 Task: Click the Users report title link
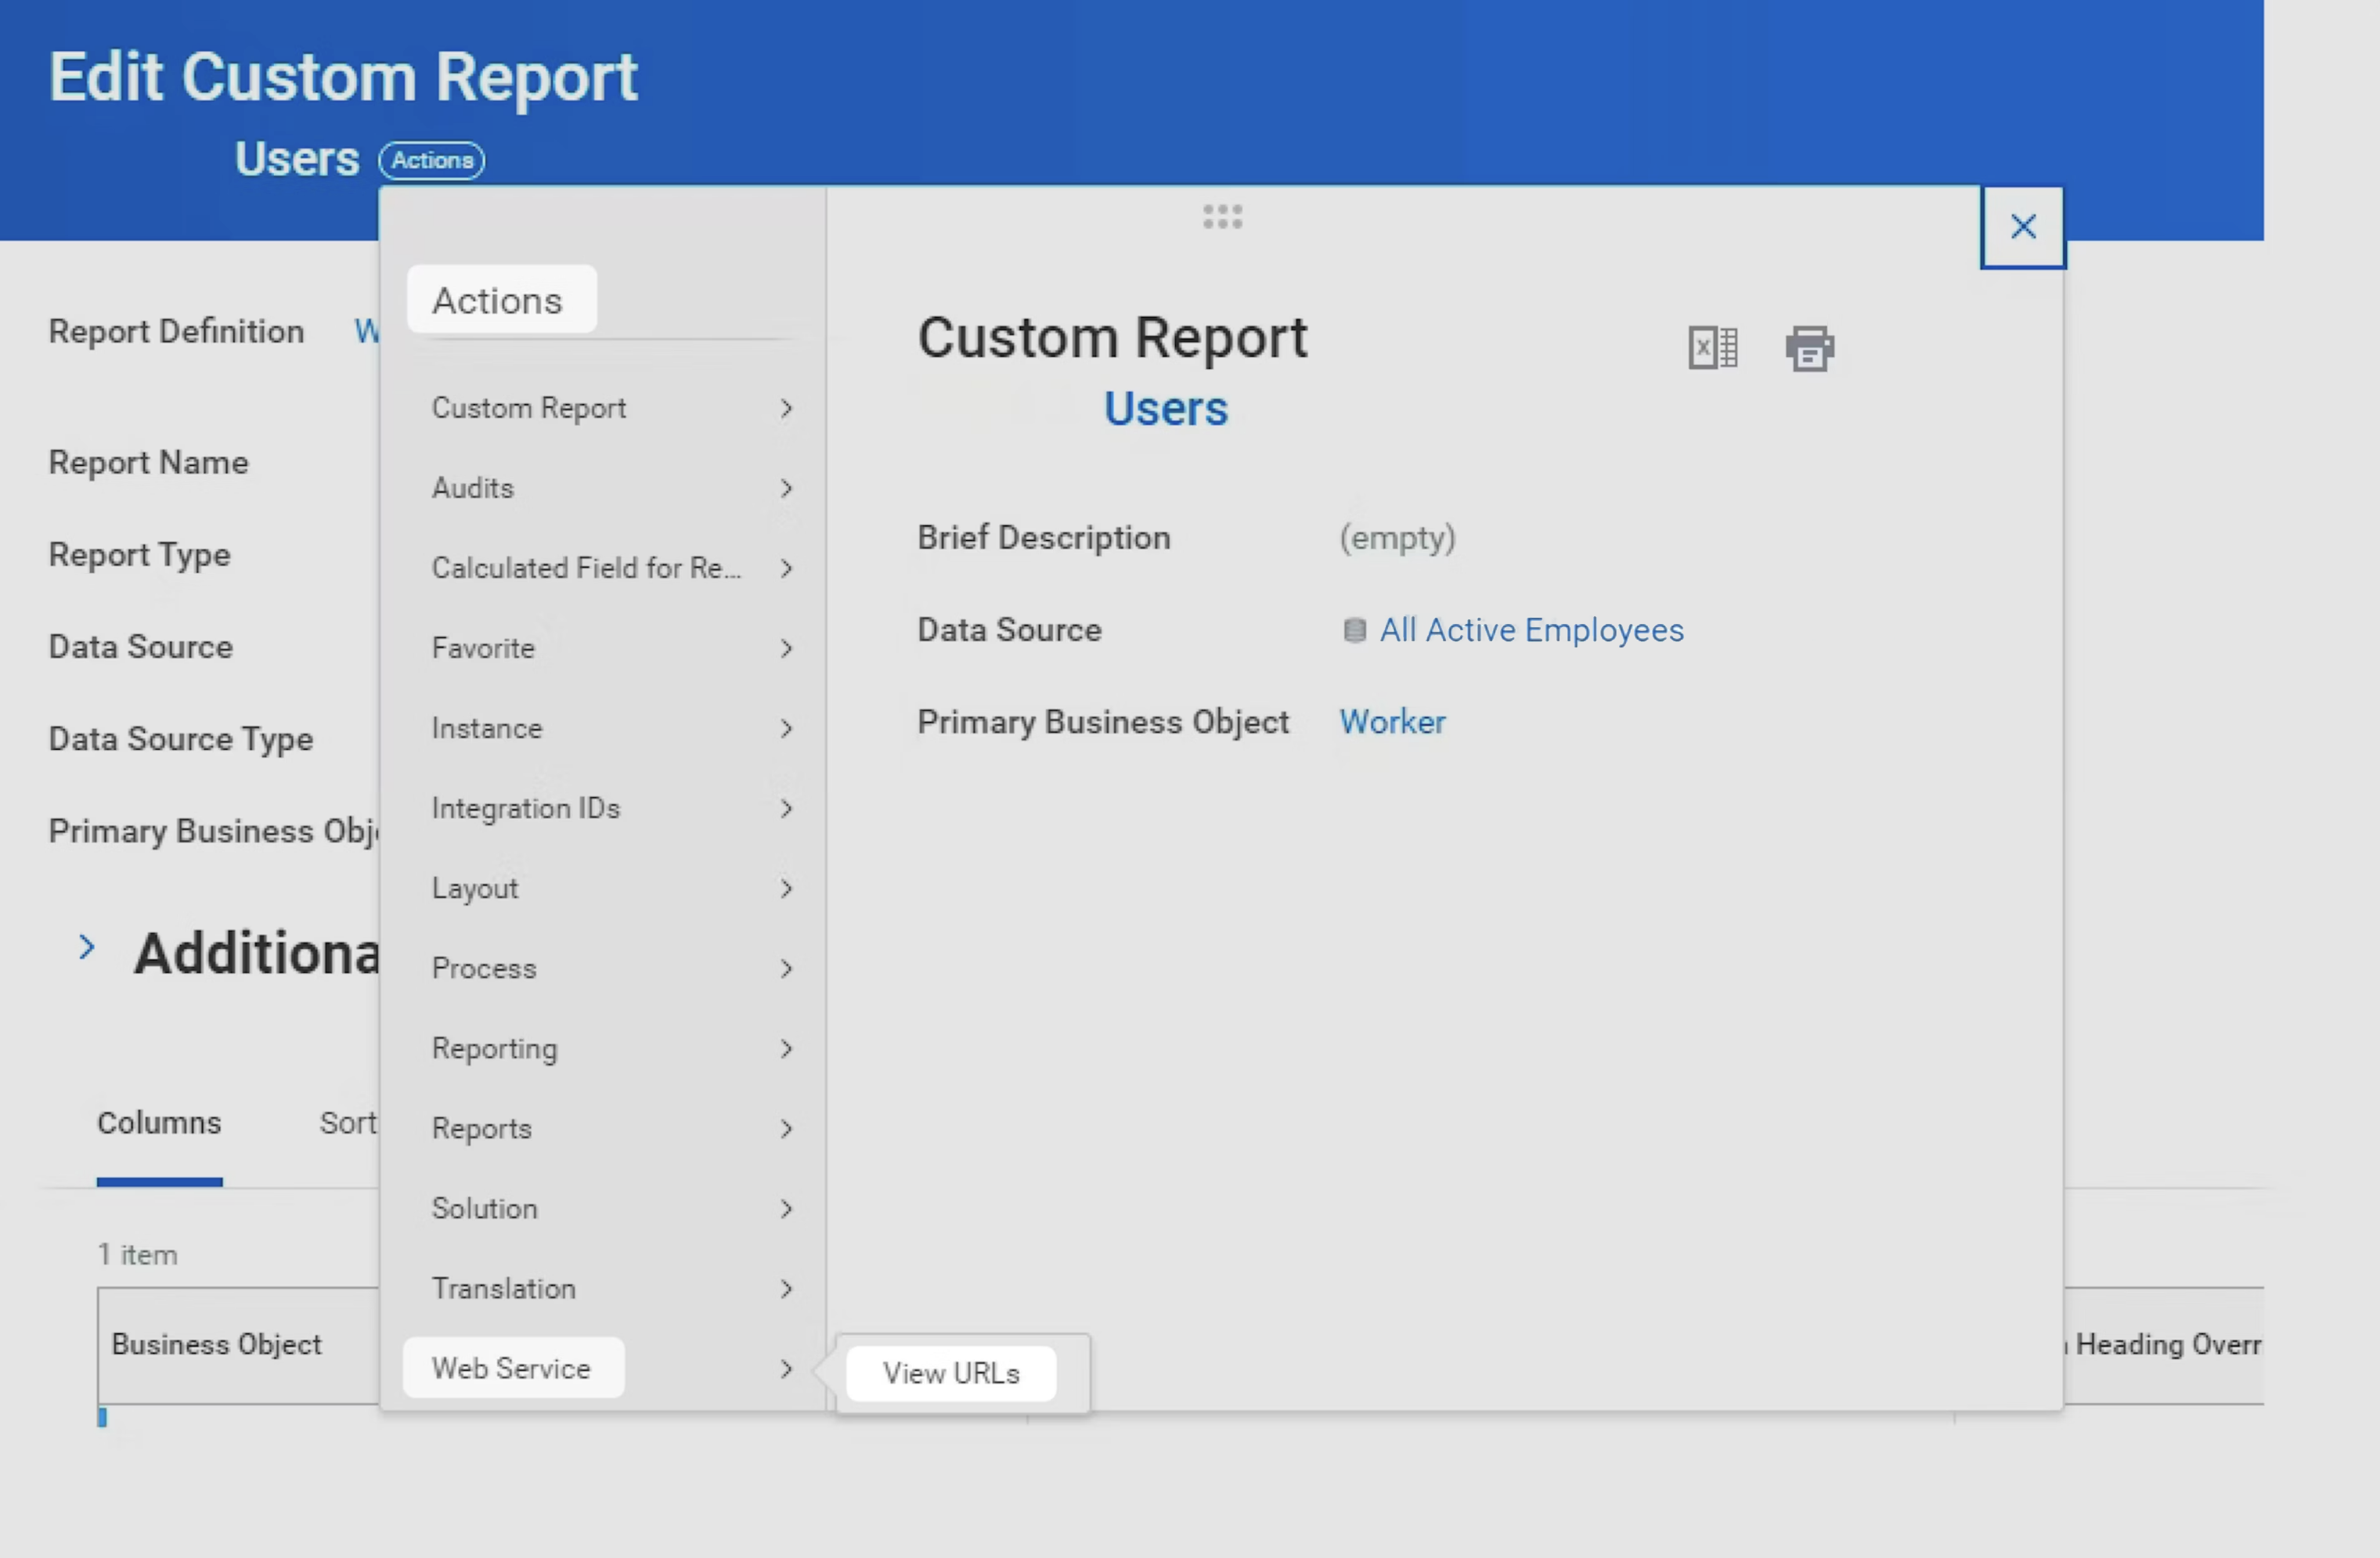[x=1165, y=409]
